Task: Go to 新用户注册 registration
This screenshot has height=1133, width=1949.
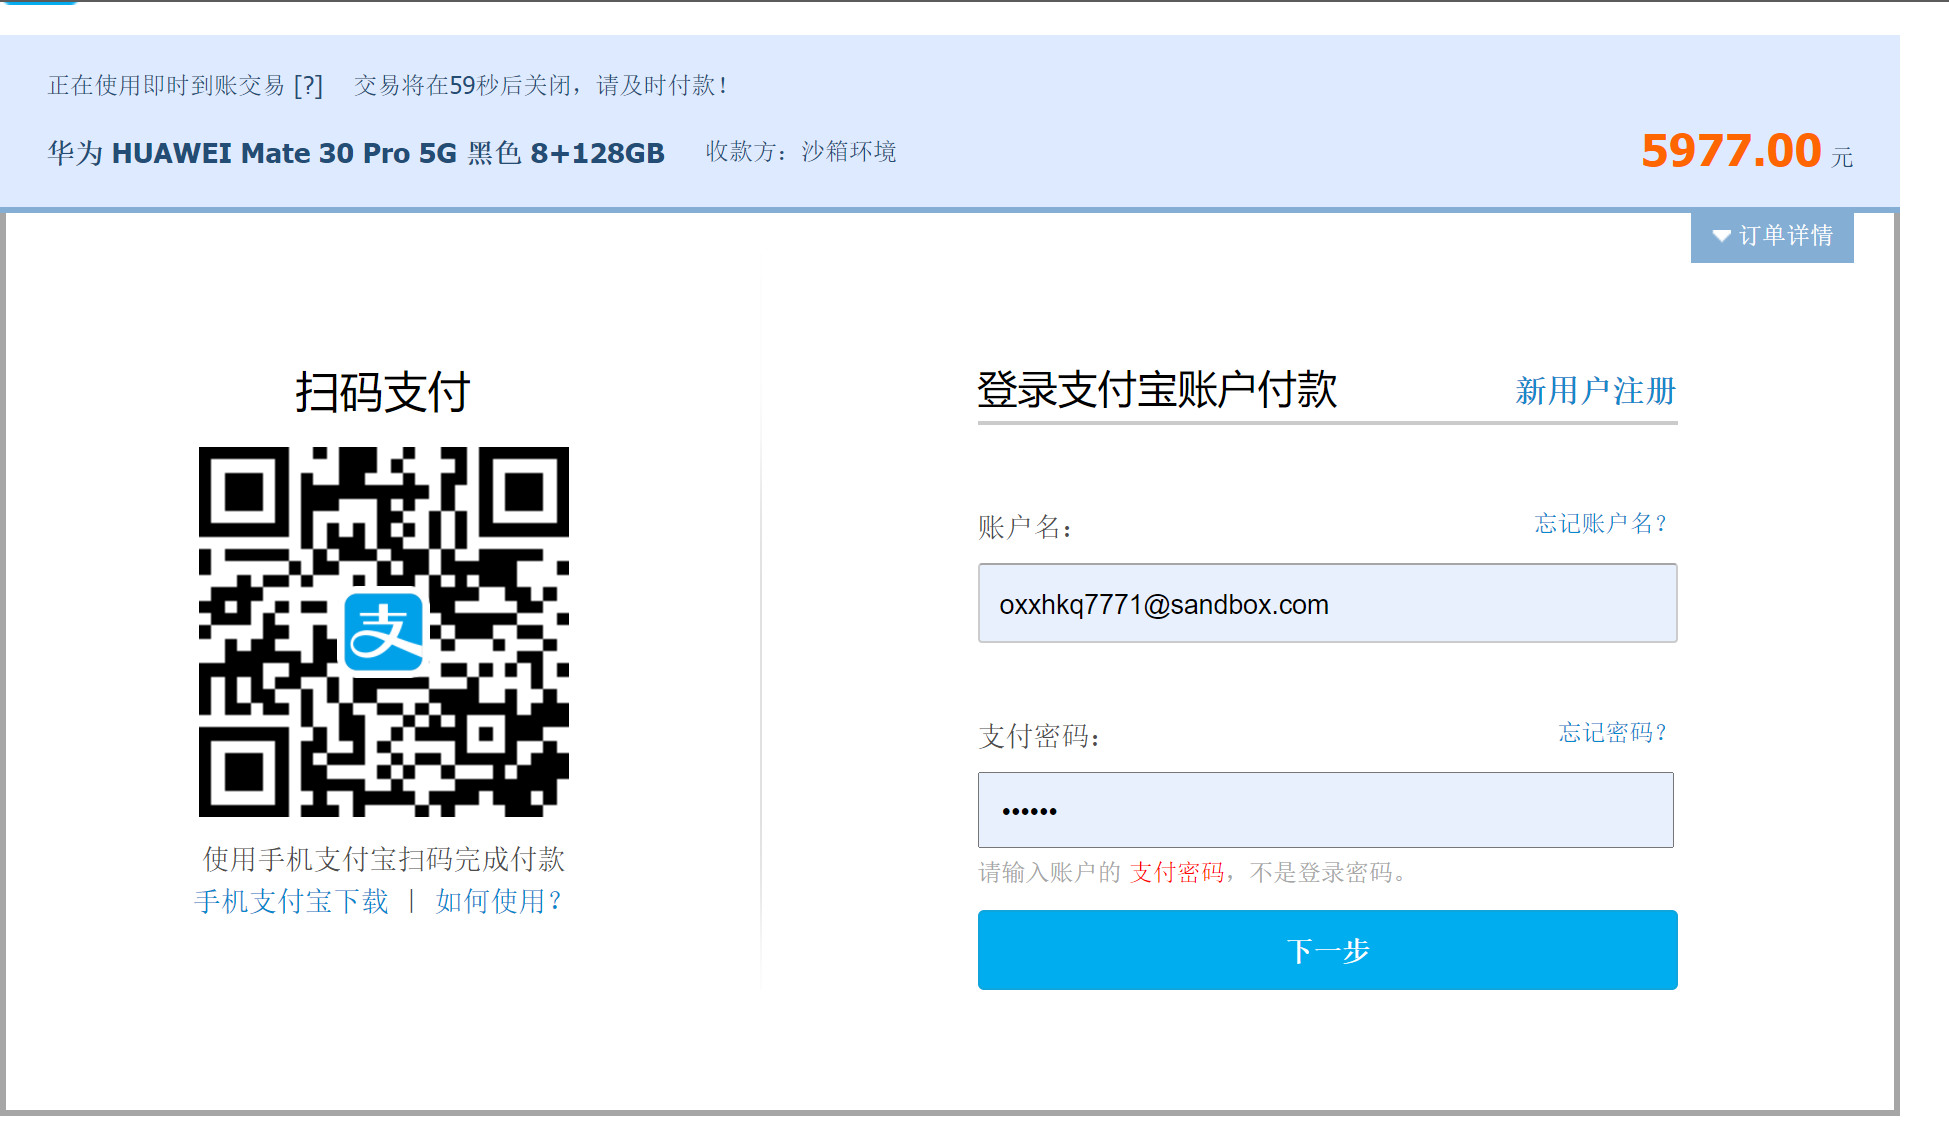Action: coord(1595,391)
